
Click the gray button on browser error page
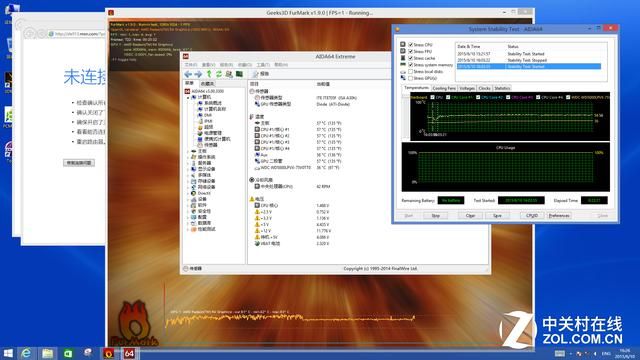(x=79, y=163)
